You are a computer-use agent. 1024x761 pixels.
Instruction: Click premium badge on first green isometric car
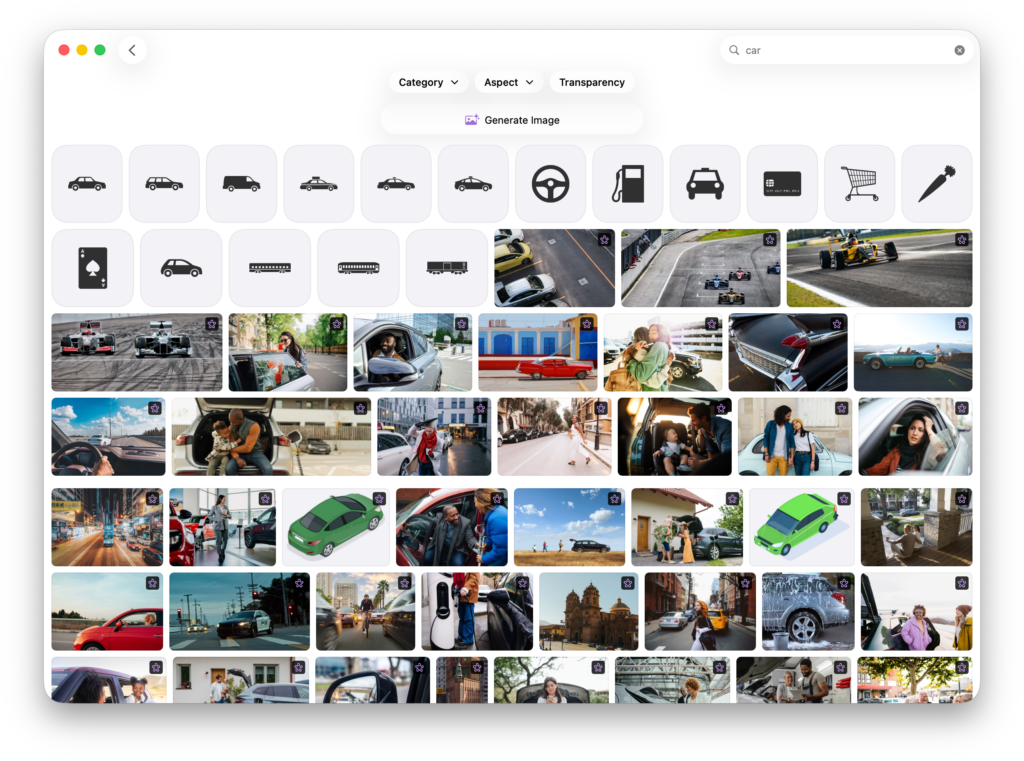coord(379,499)
